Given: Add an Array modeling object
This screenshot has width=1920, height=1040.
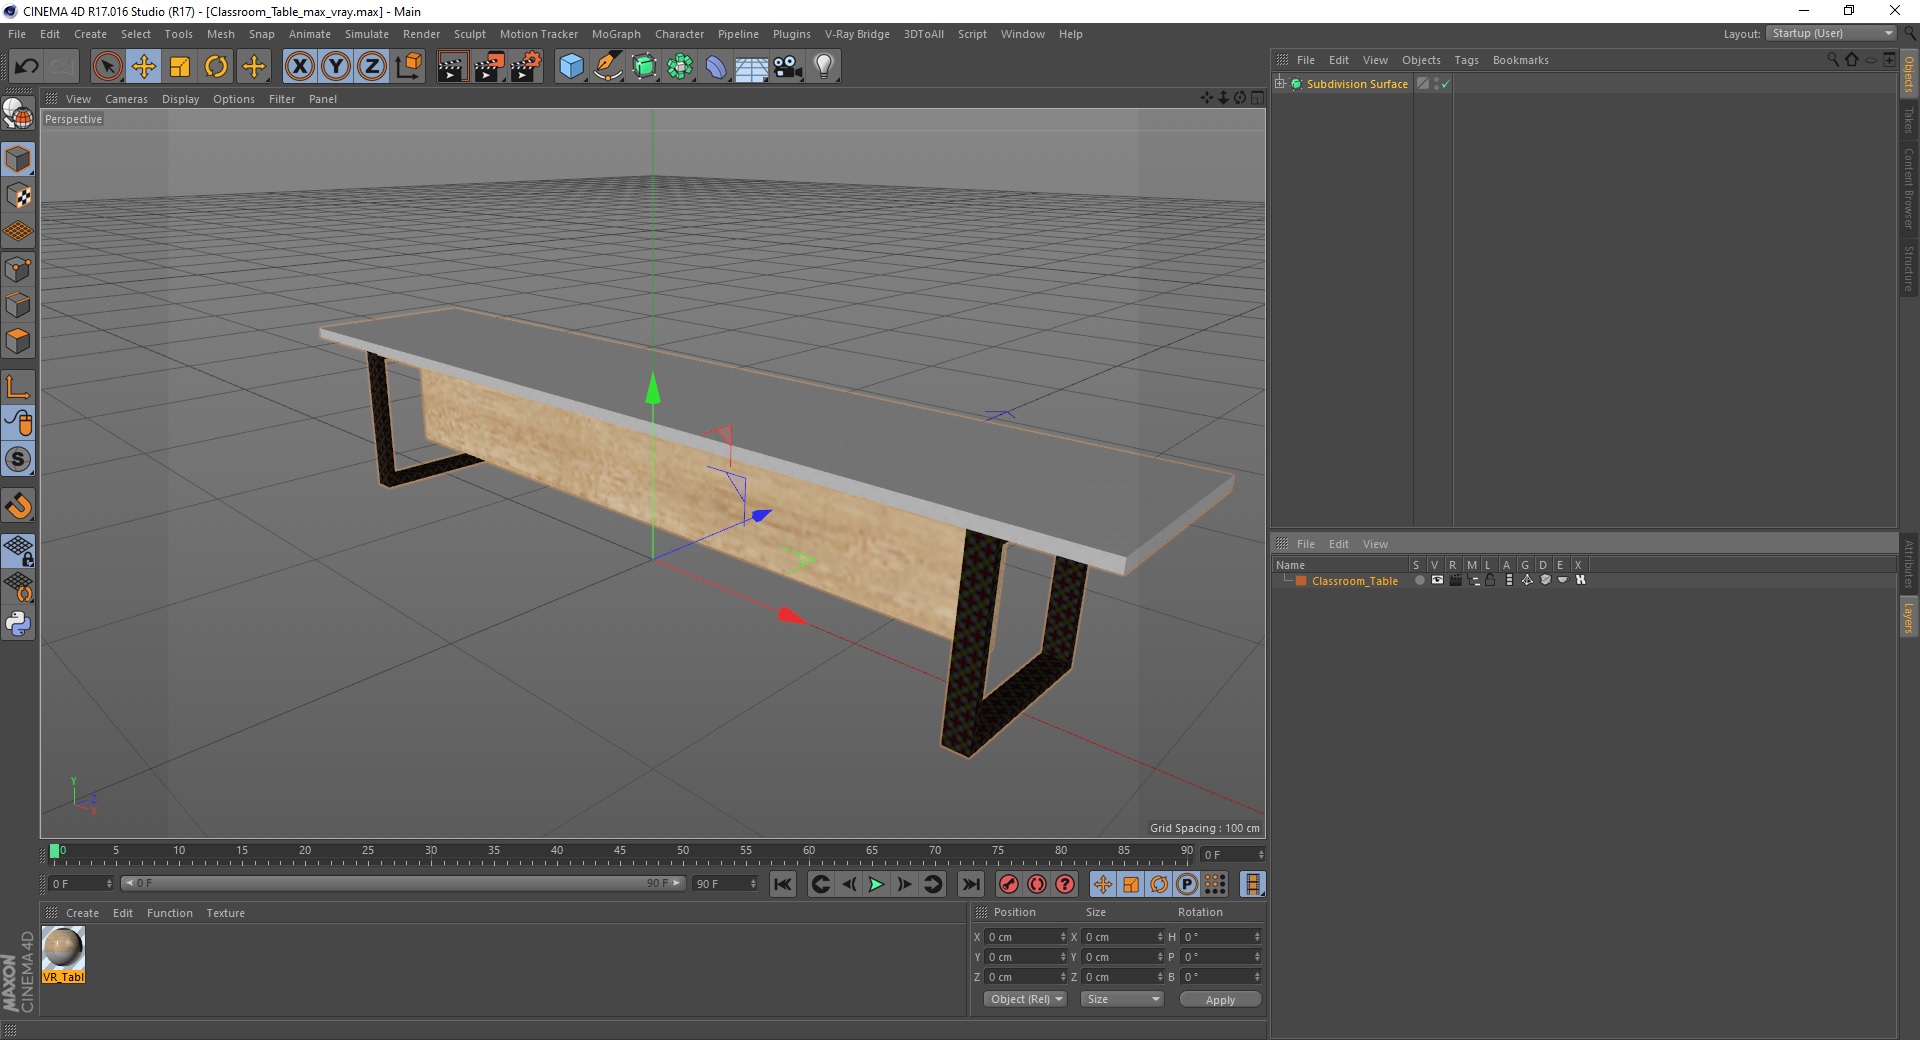Looking at the screenshot, I should [x=680, y=67].
